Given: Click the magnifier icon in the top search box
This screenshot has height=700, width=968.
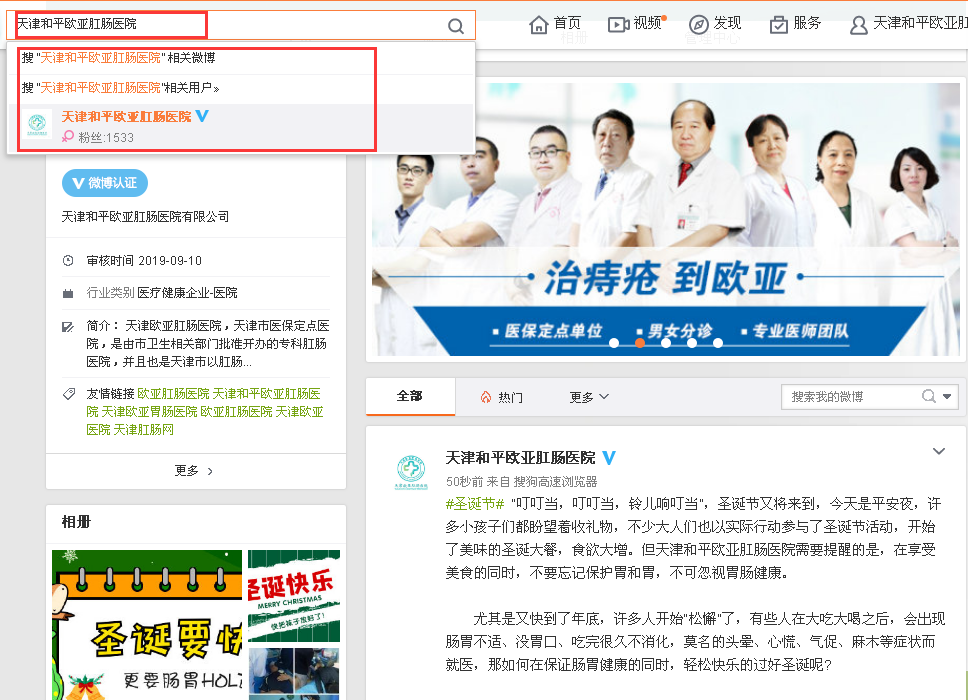Looking at the screenshot, I should (x=456, y=26).
